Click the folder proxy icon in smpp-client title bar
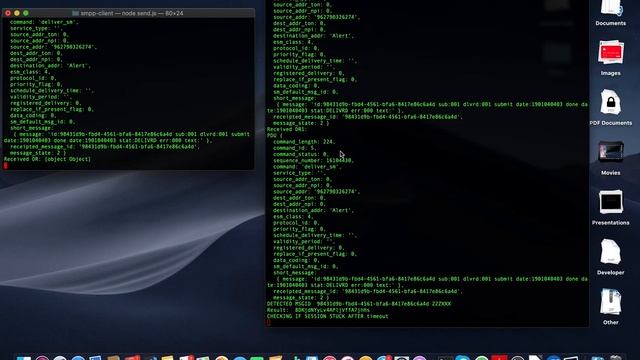 [75, 13]
